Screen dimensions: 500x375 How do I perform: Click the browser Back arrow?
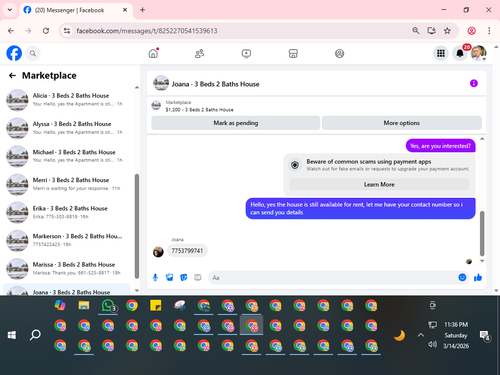tap(11, 31)
